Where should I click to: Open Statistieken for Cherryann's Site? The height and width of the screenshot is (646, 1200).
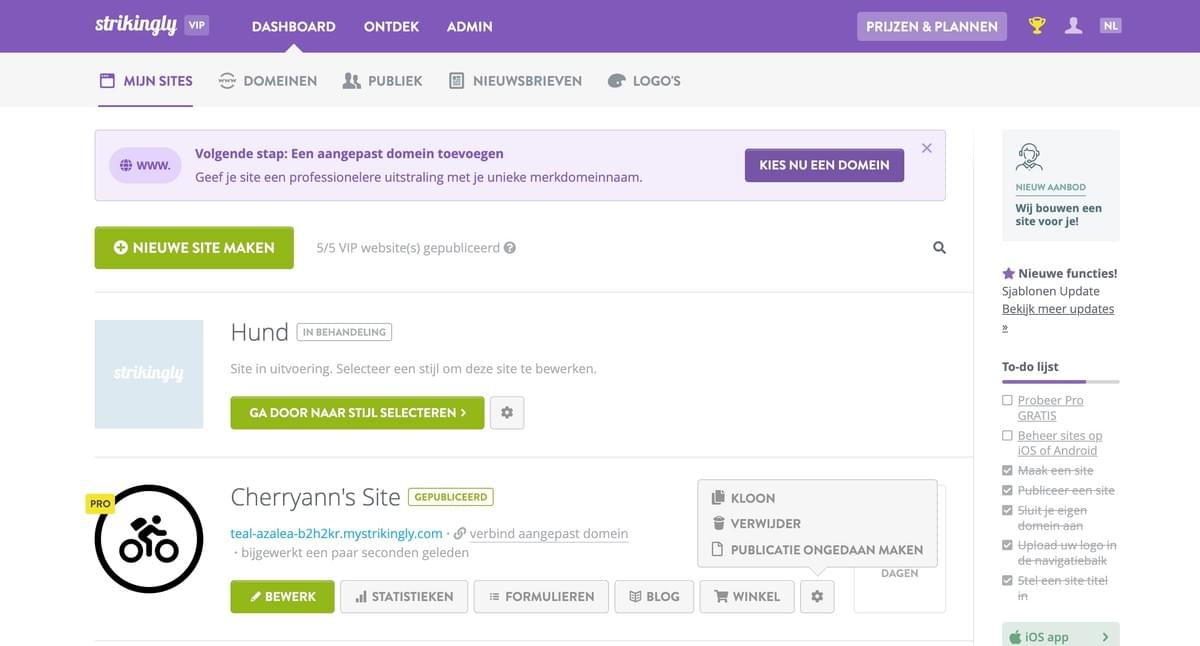[x=403, y=596]
